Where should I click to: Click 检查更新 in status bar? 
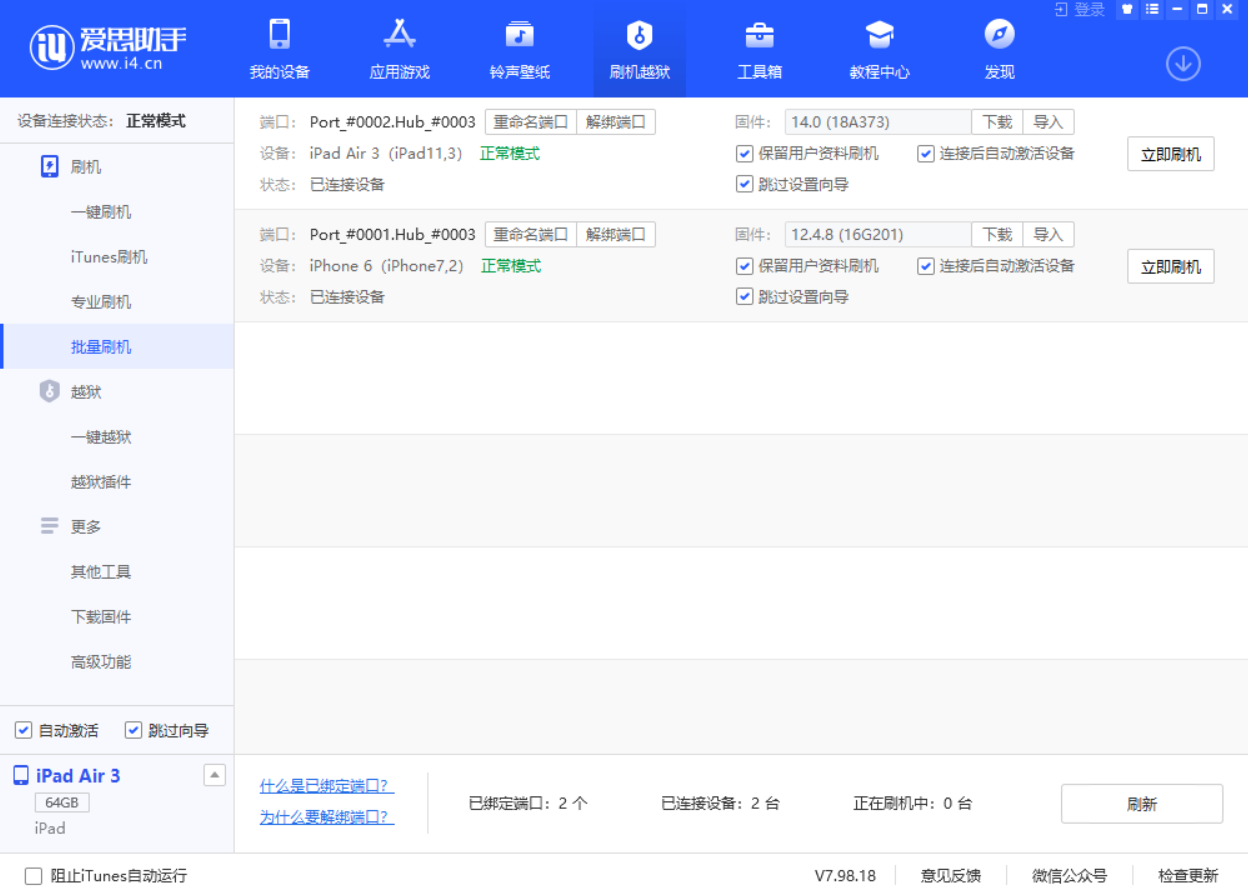point(1188,876)
